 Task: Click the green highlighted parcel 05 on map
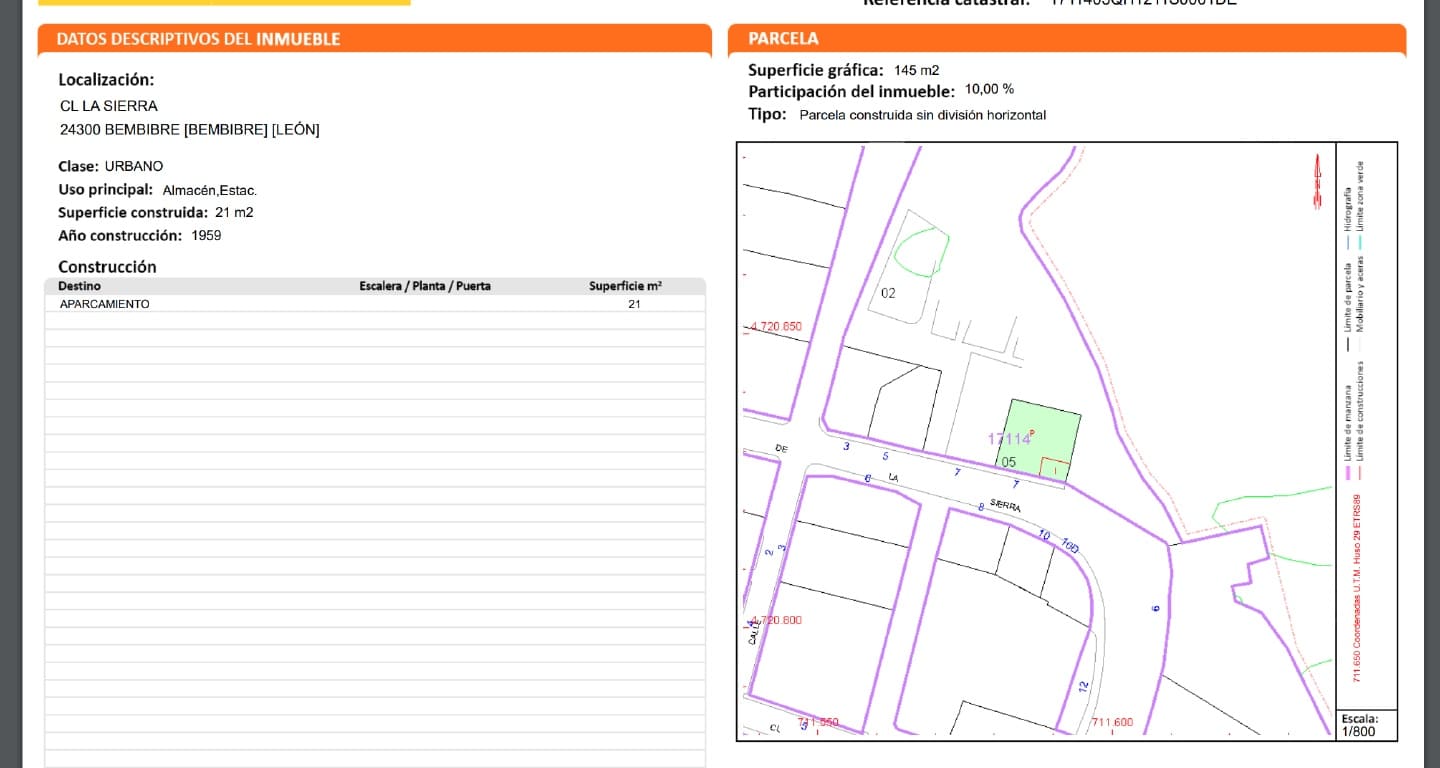pos(1040,435)
